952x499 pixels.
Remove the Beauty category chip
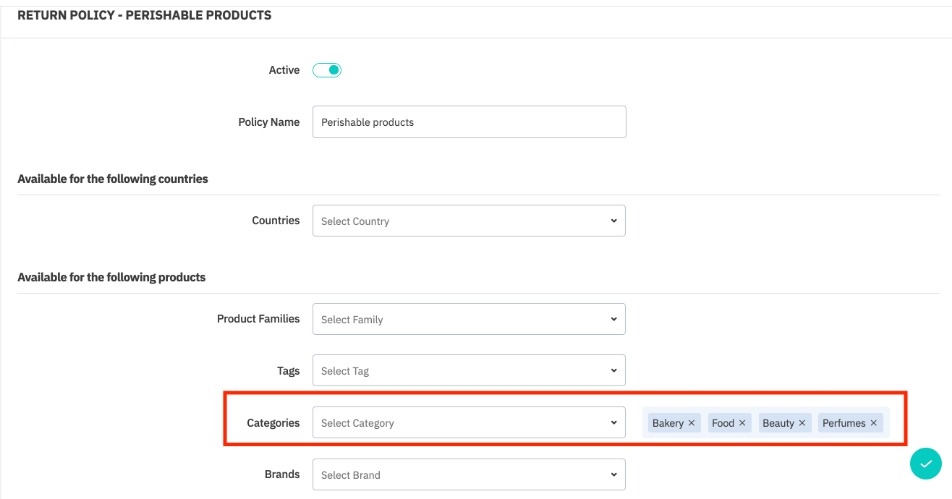pyautogui.click(x=802, y=423)
